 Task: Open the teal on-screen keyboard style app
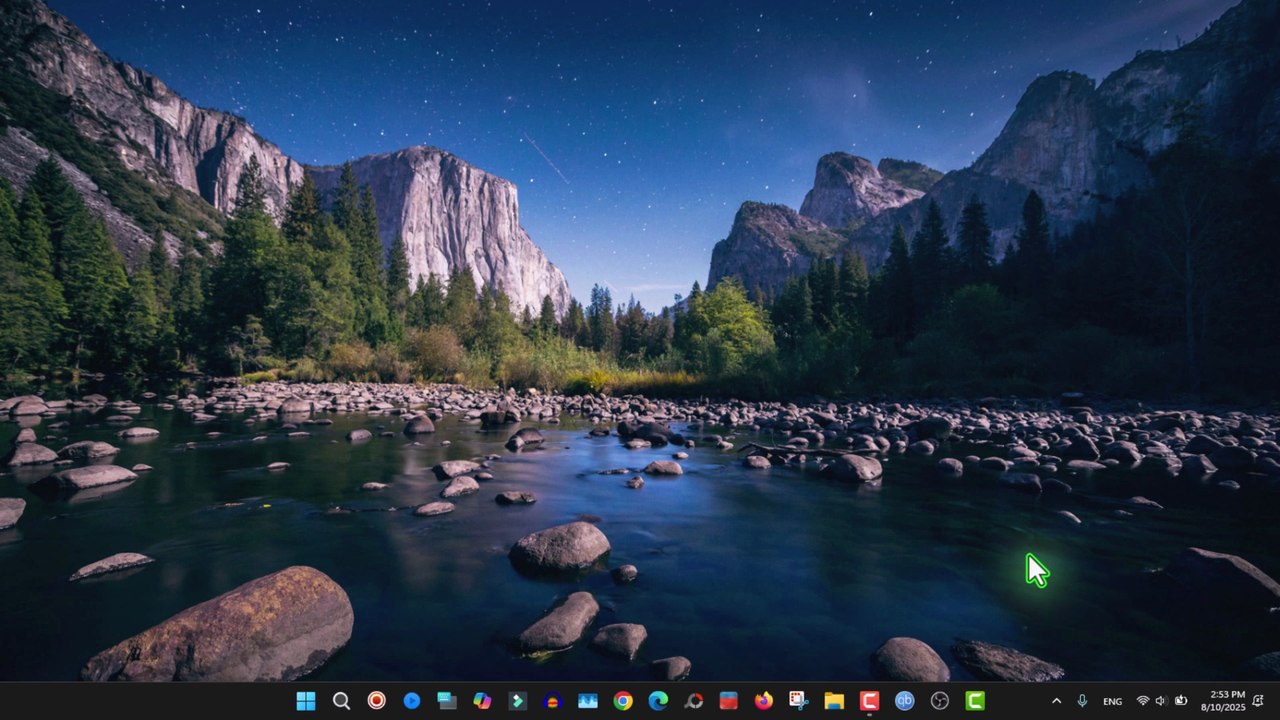coord(447,701)
